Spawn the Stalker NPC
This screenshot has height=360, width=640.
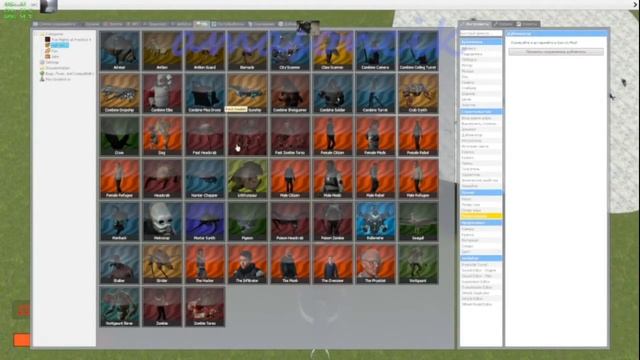120,264
